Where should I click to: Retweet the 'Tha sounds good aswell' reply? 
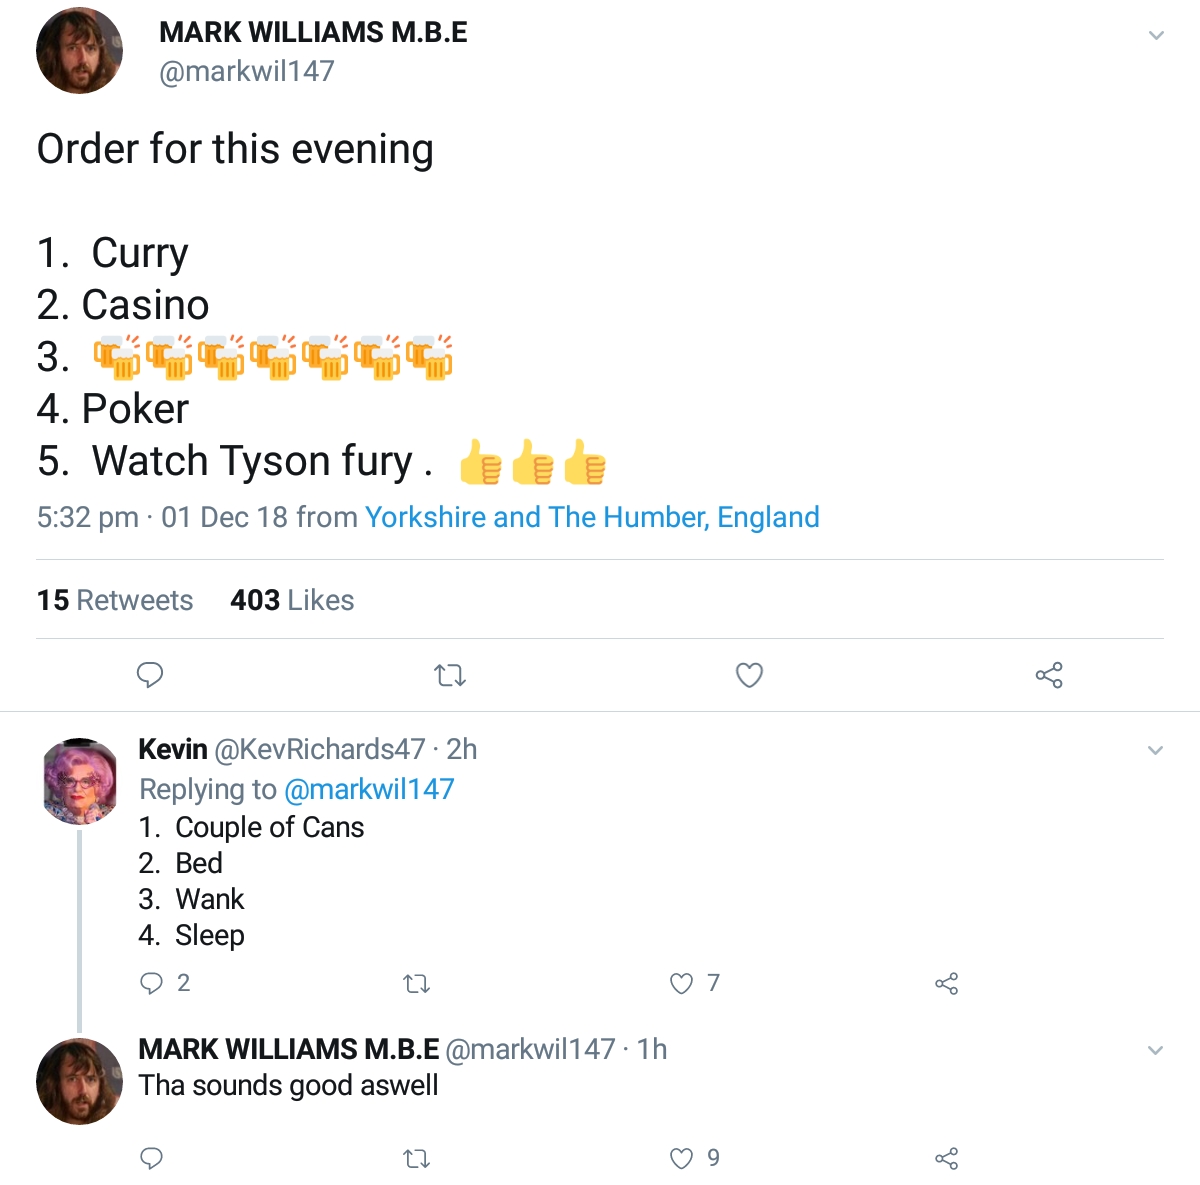(416, 1159)
